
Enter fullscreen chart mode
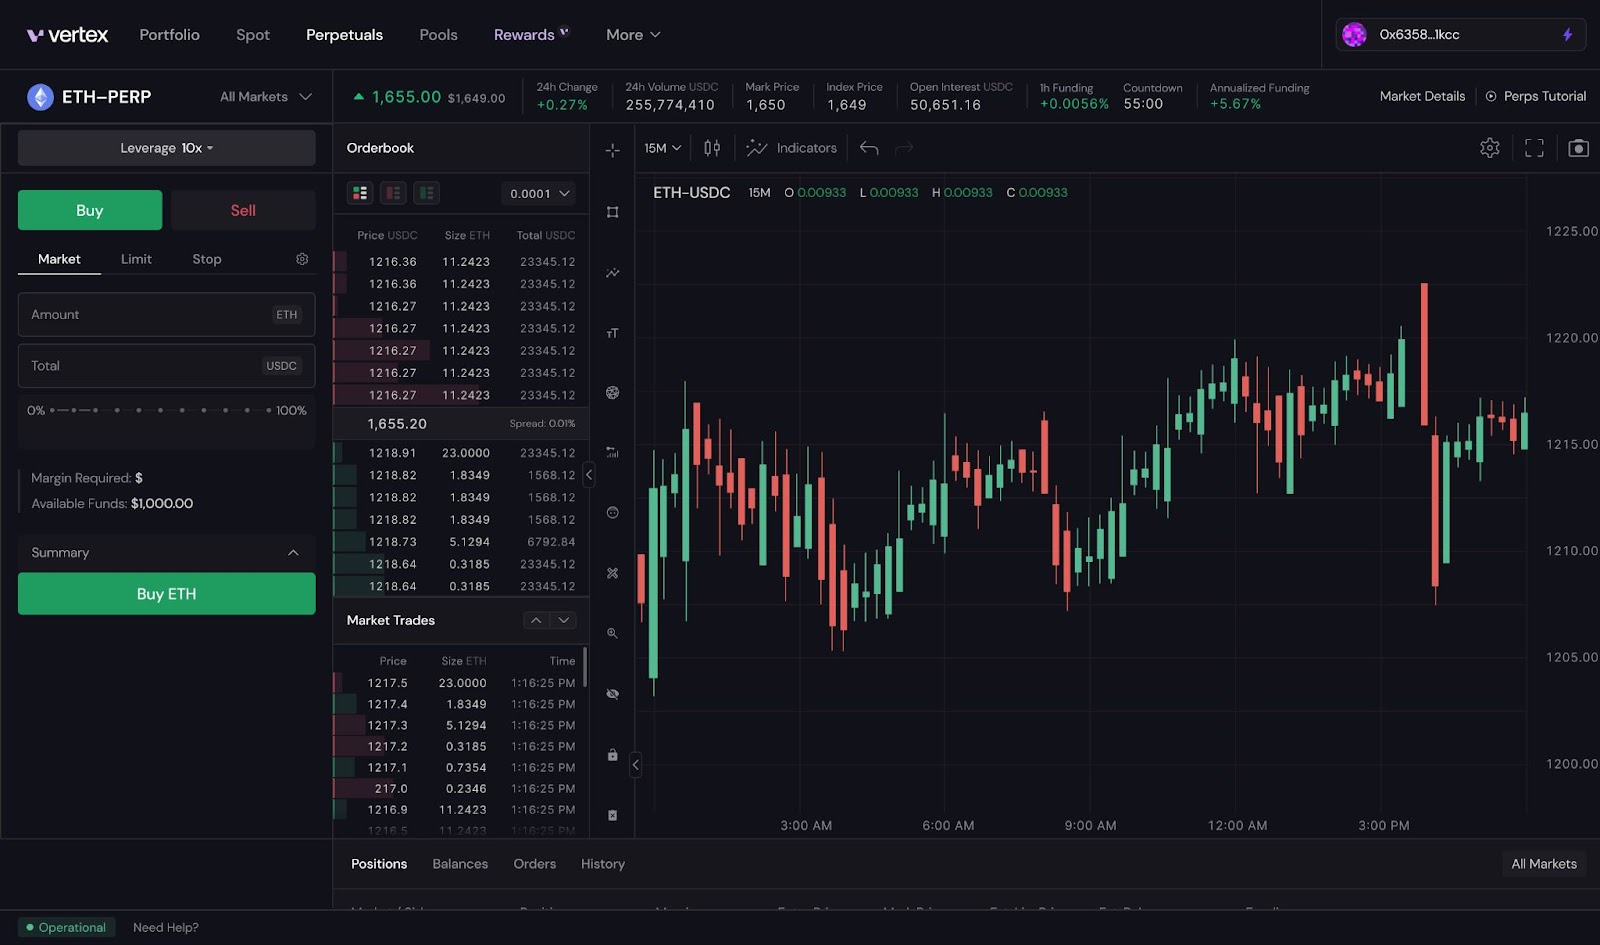[1534, 148]
